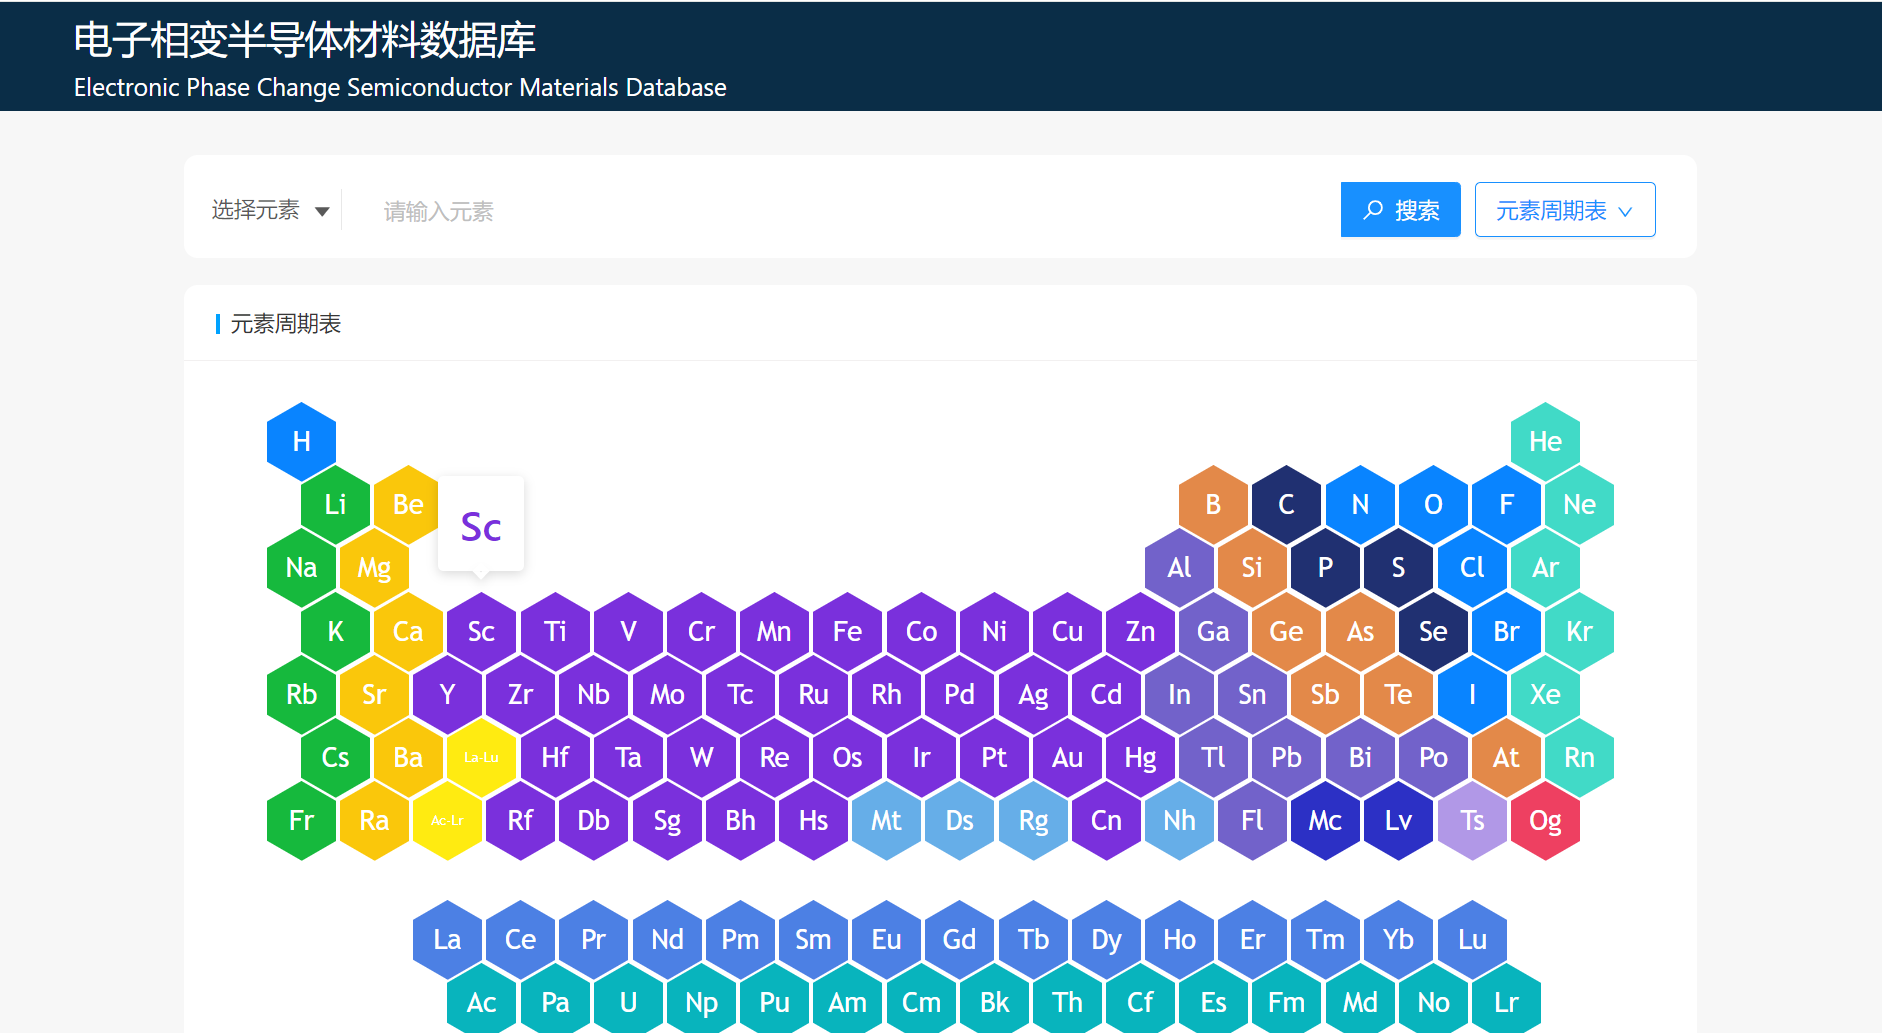The image size is (1882, 1033).
Task: Select the Lanthanum (La) hexagon
Action: [447, 939]
